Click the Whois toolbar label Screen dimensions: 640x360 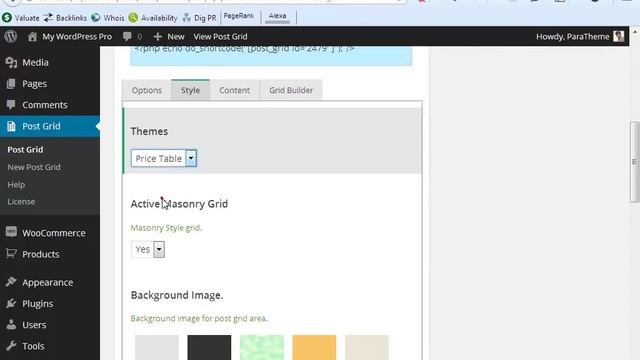(x=113, y=18)
